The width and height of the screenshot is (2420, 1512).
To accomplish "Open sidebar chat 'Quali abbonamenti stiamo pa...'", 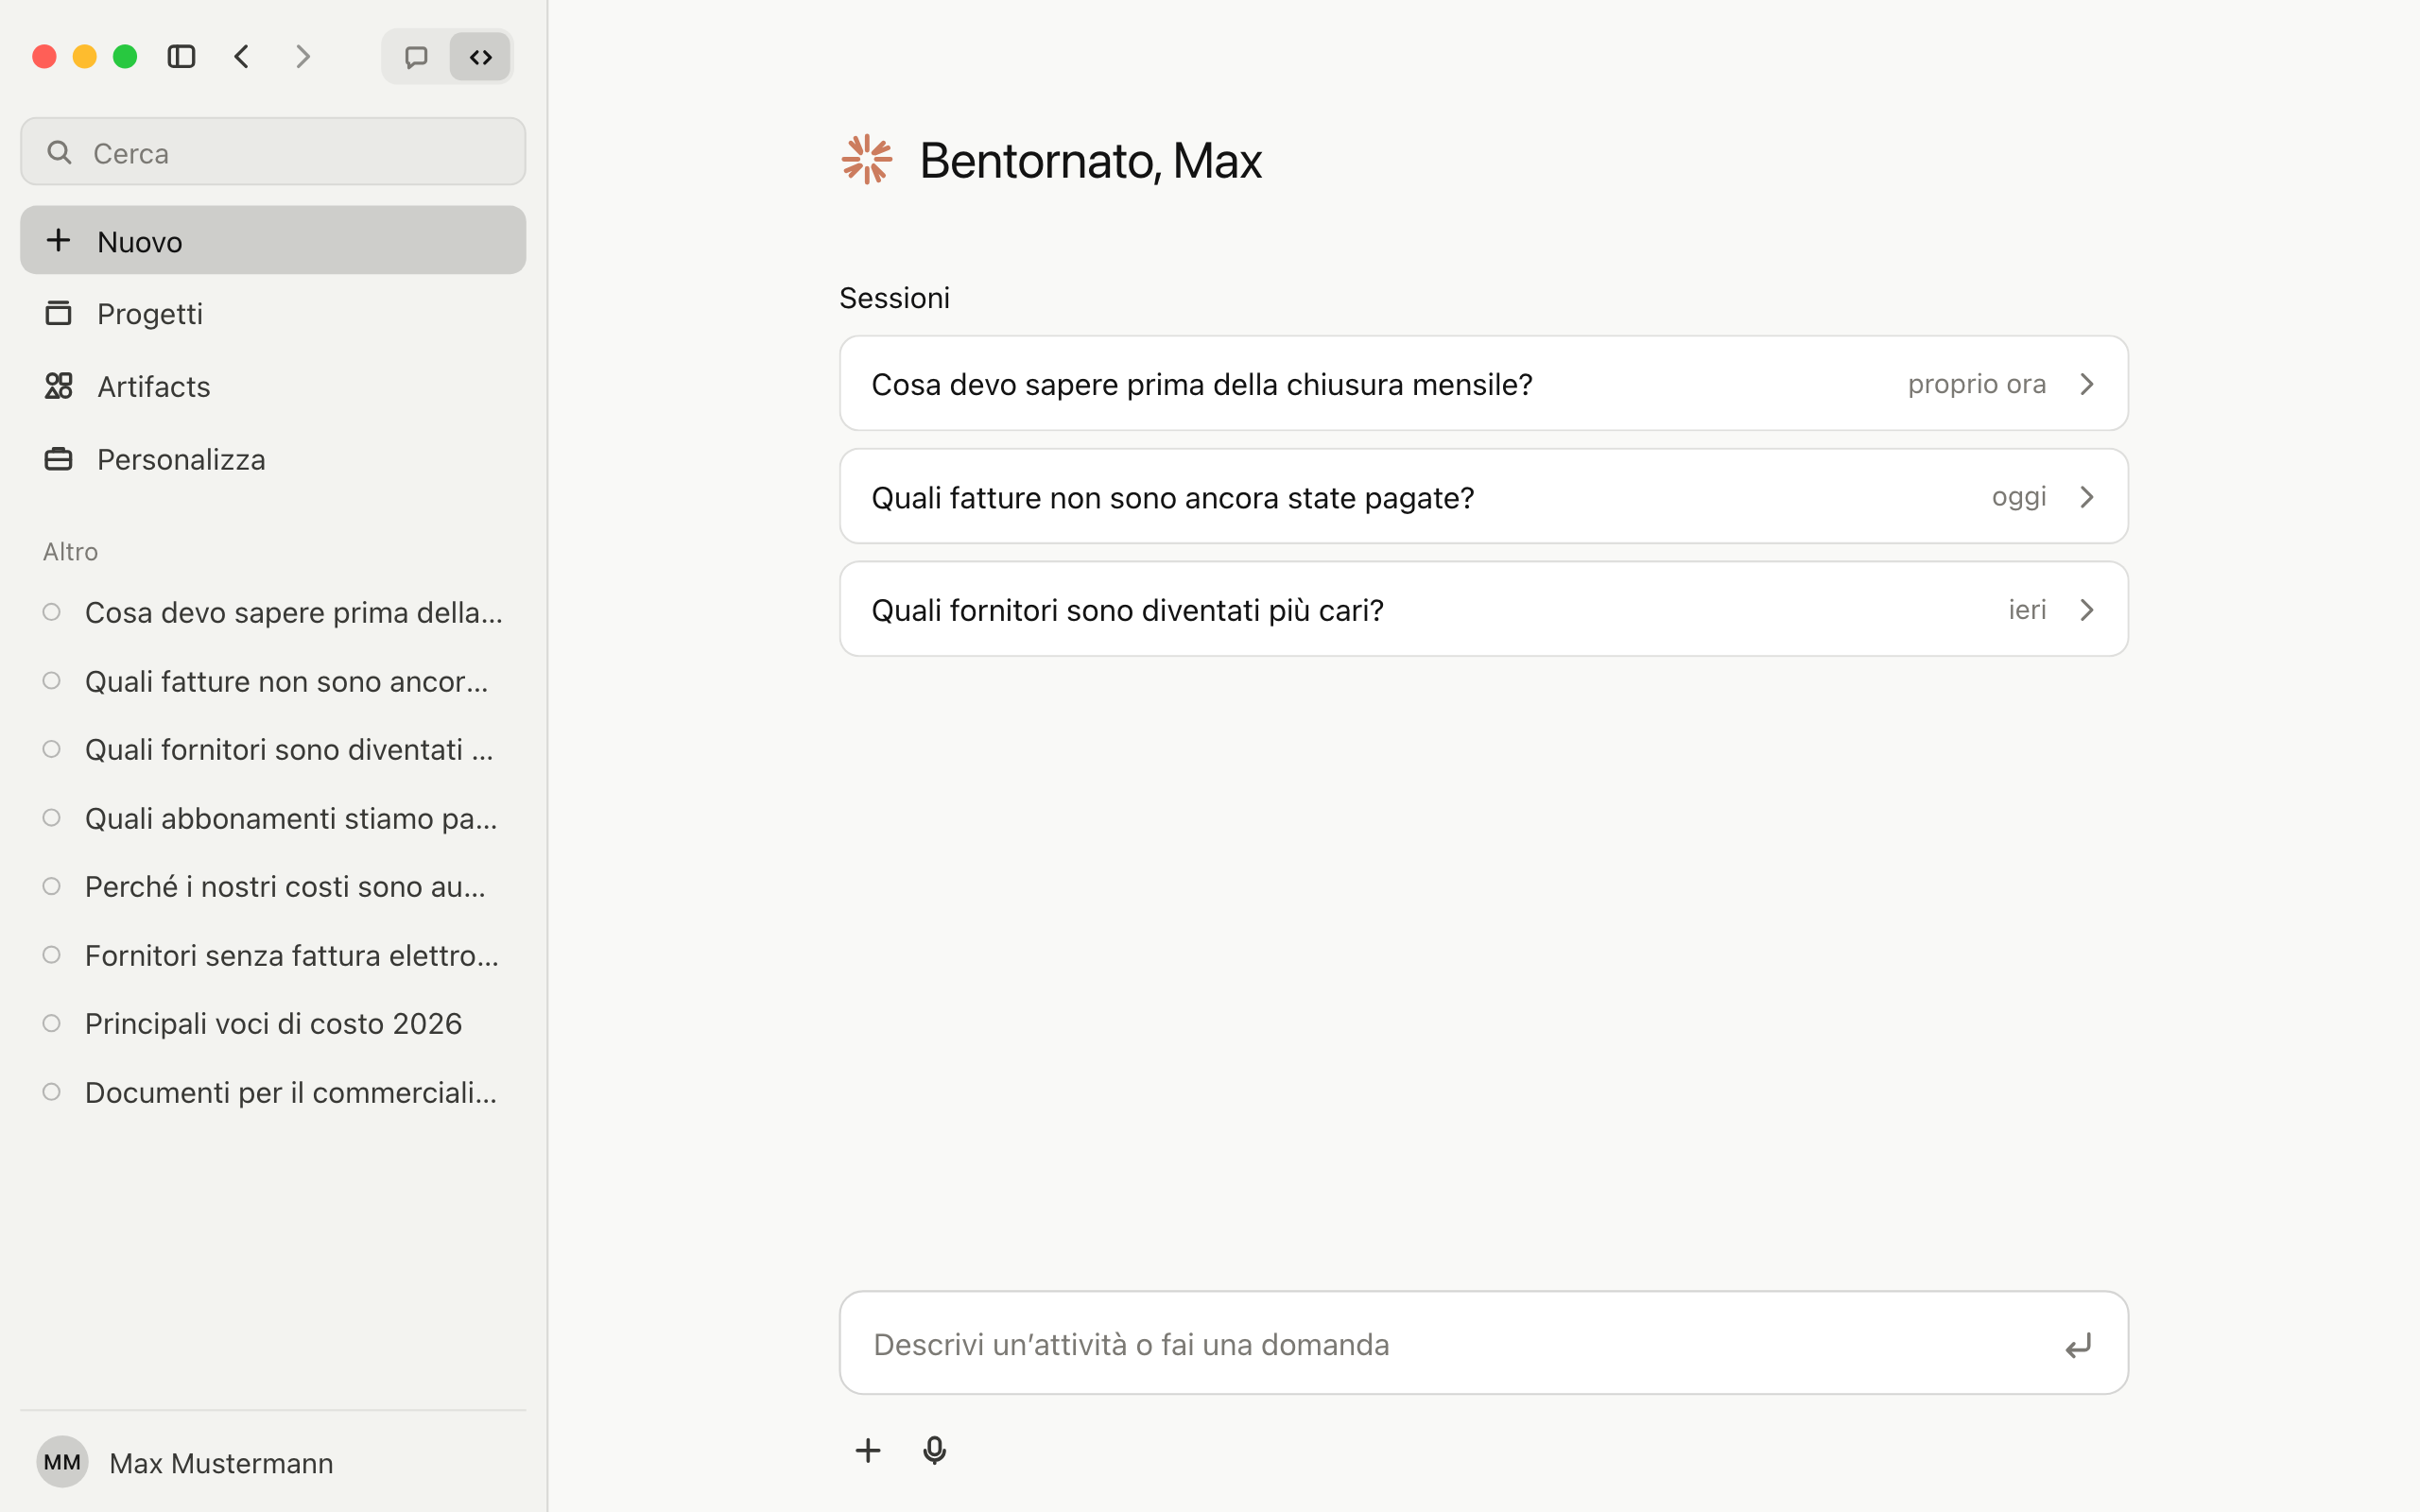I will tap(273, 818).
